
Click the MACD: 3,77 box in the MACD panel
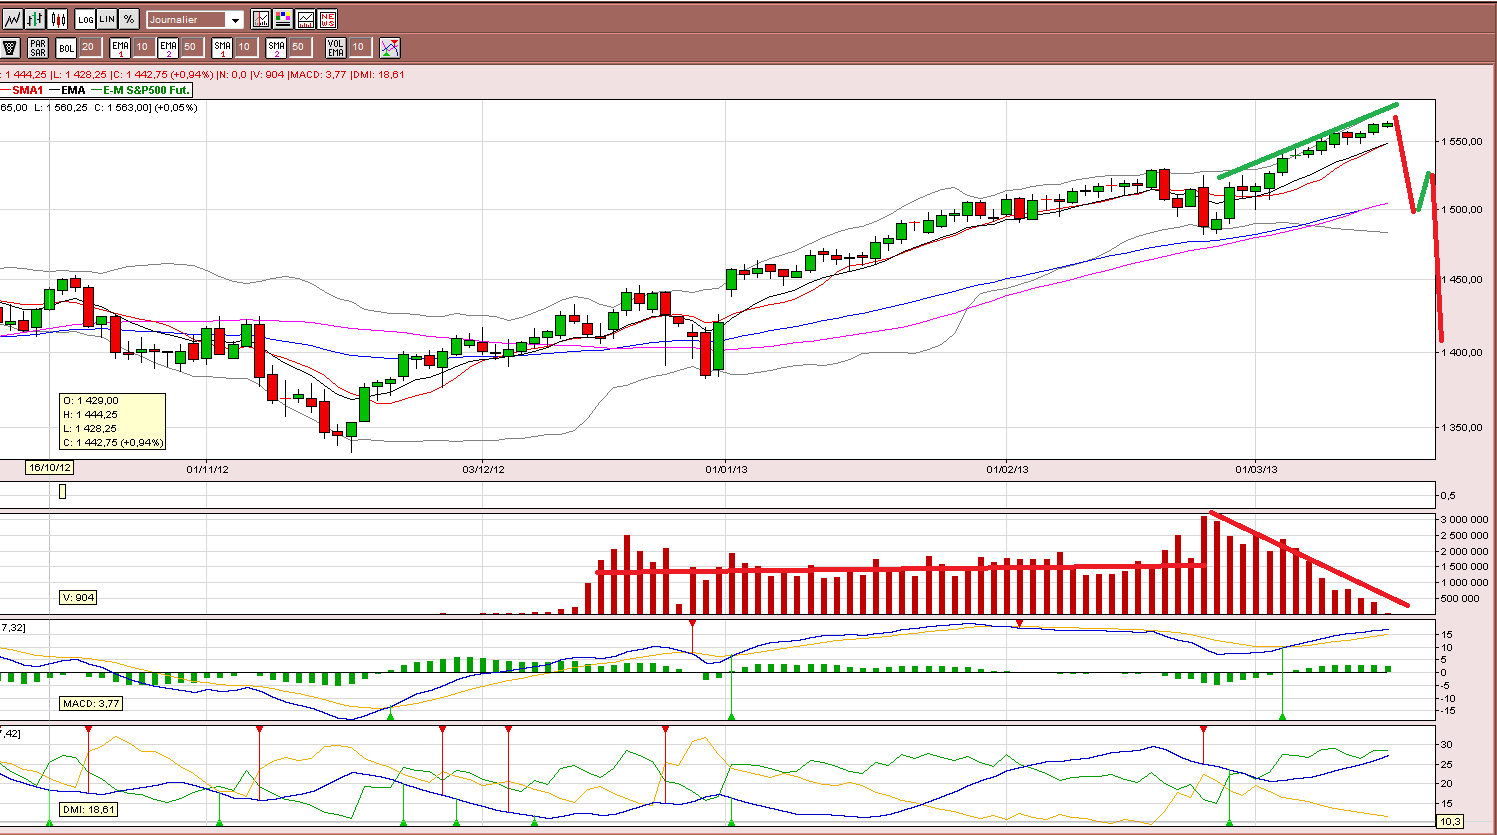[x=92, y=704]
